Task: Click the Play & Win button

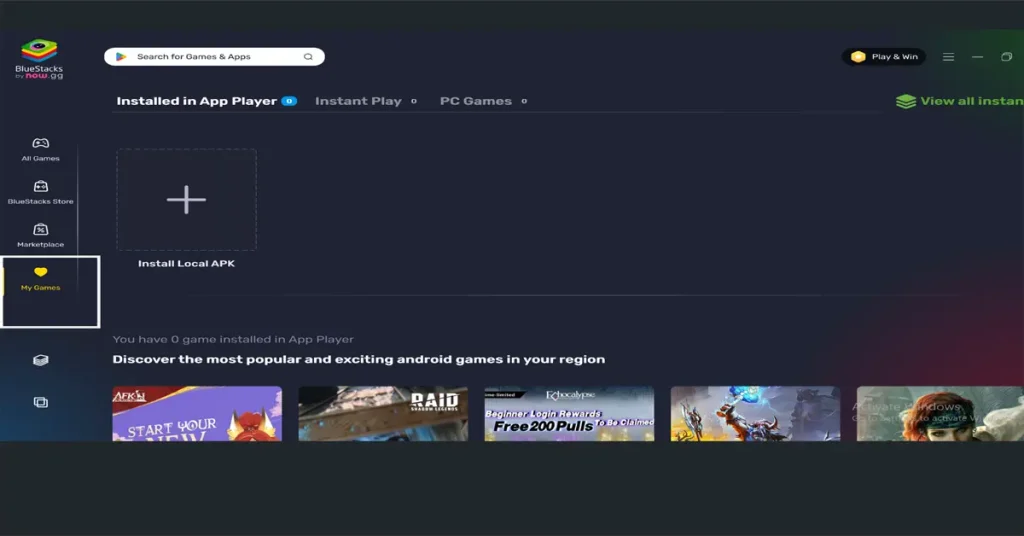Action: click(x=884, y=57)
